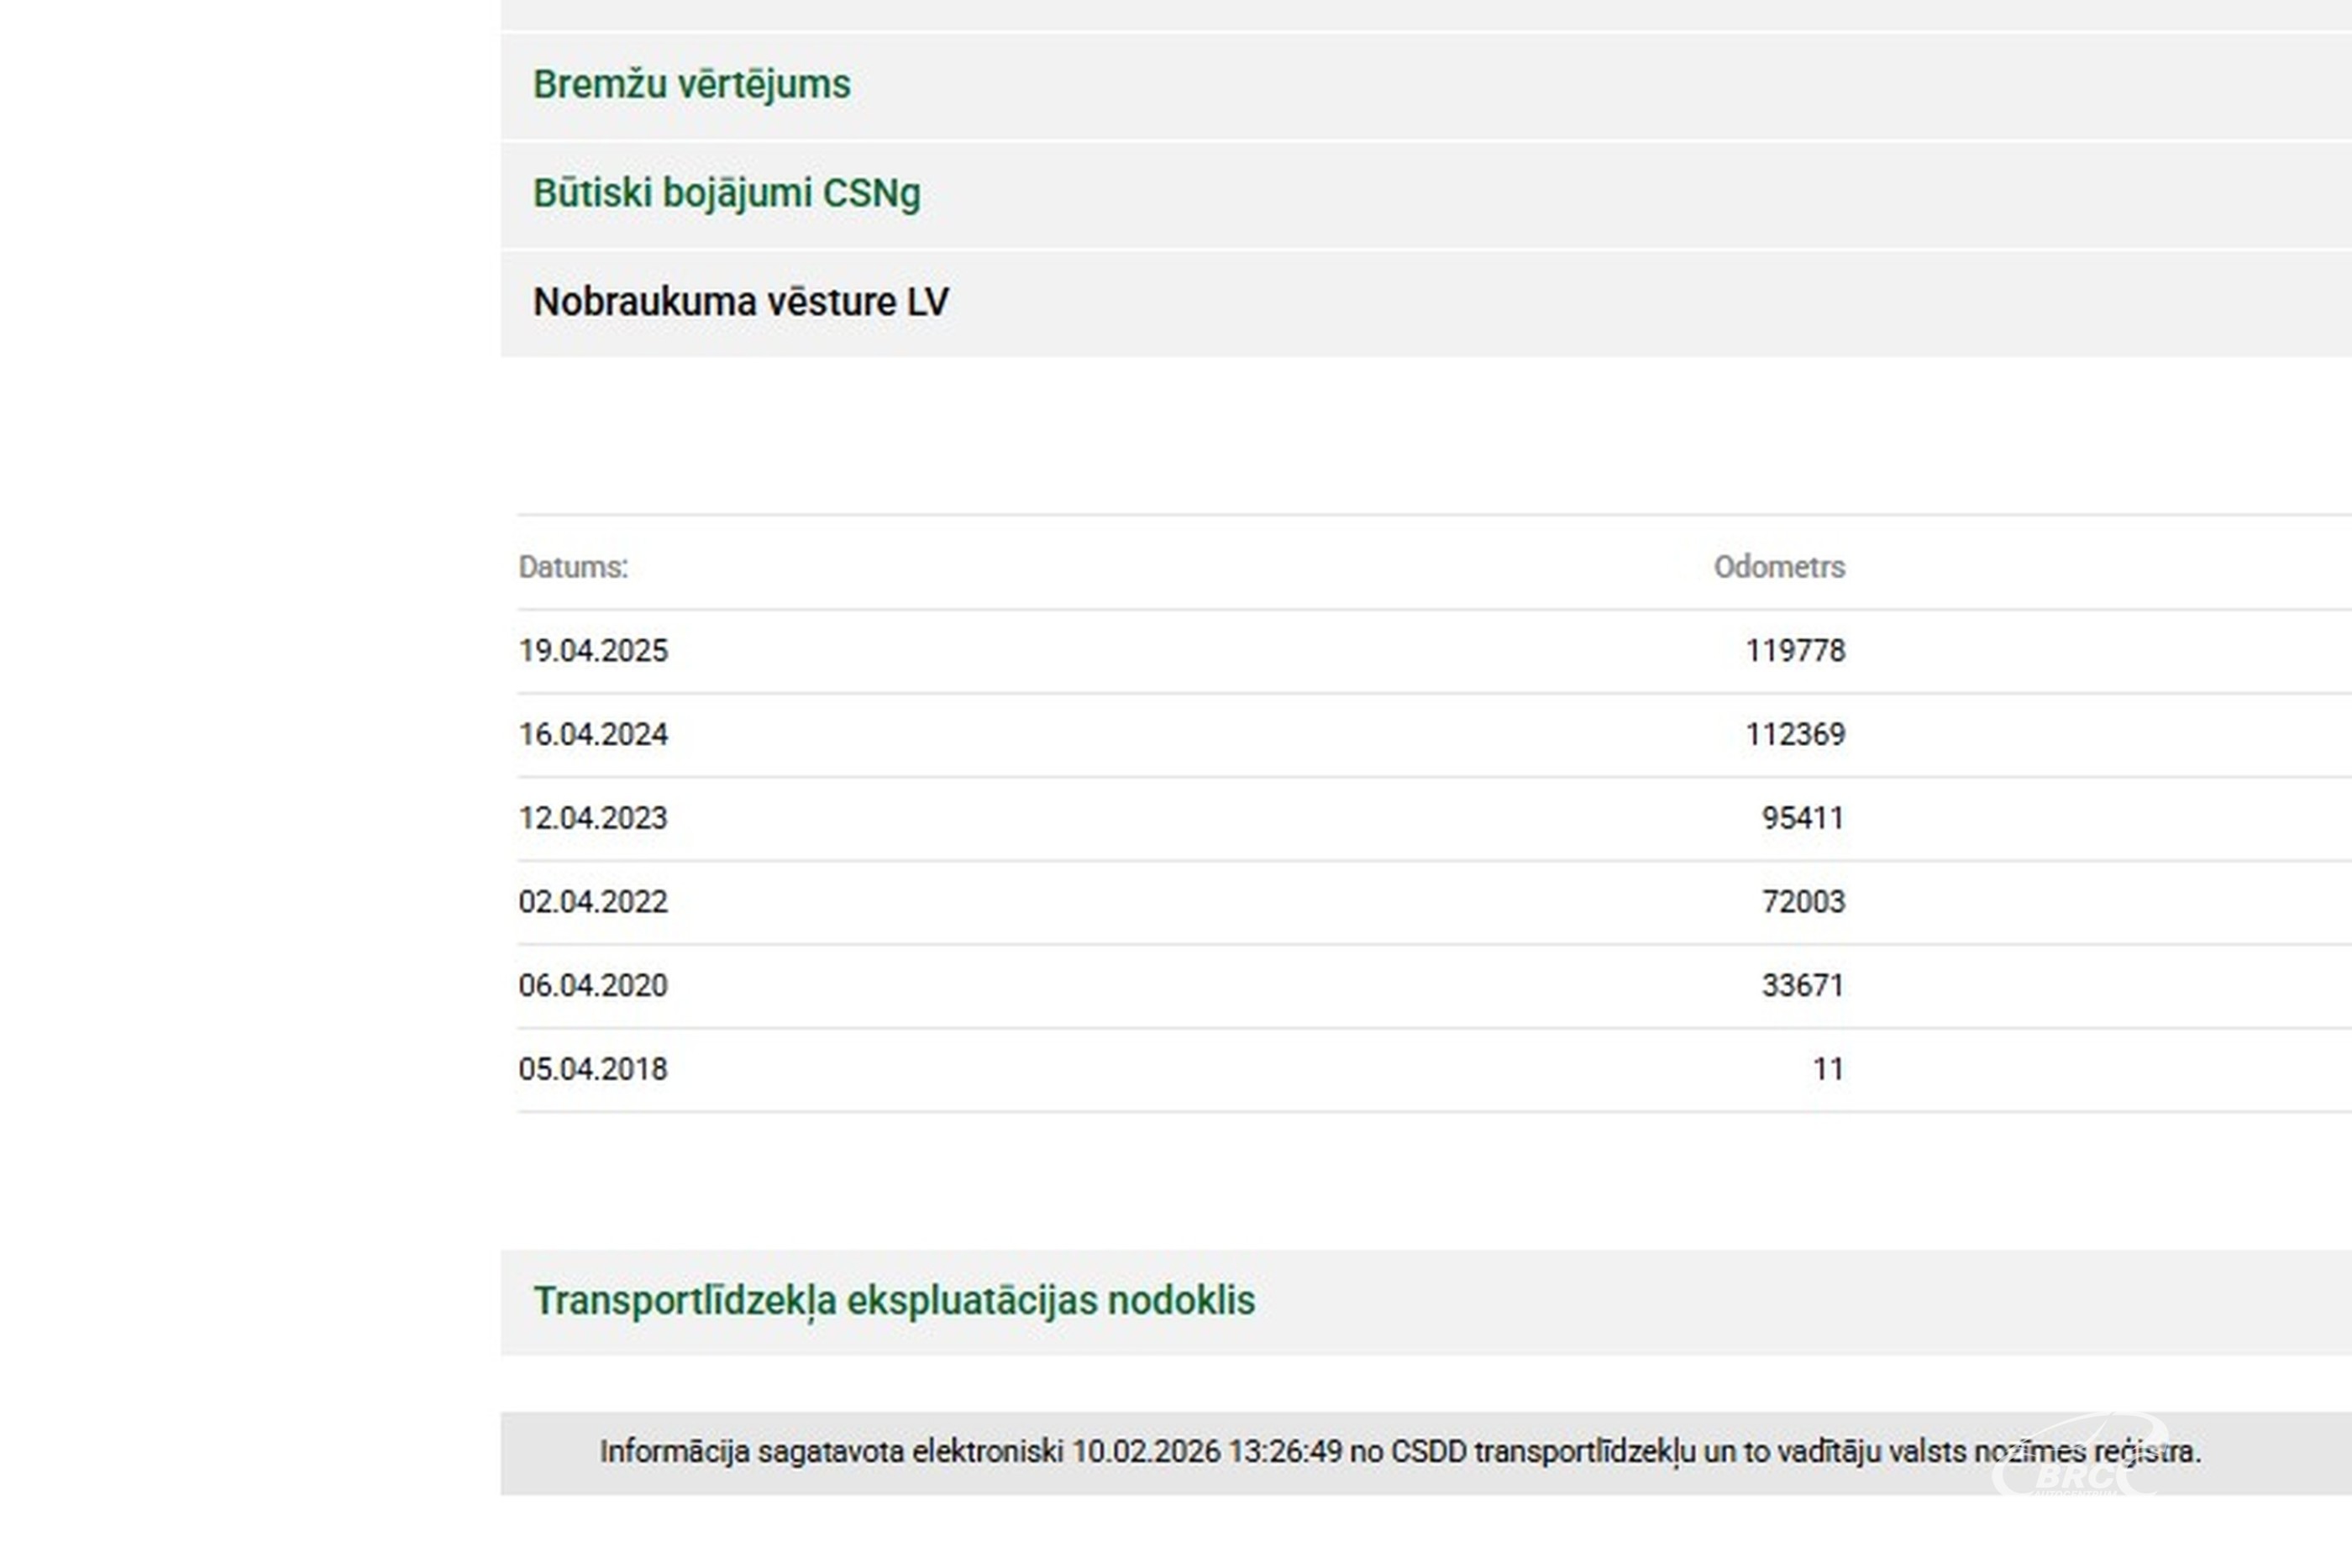Expand the Bremžu vērtējums section

click(692, 85)
